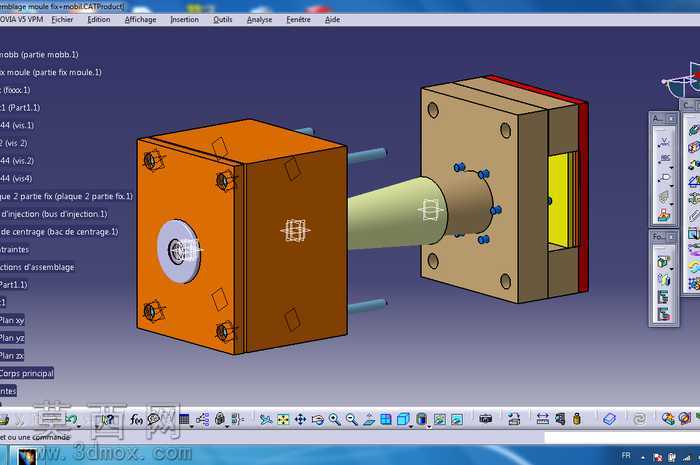Image resolution: width=700 pixels, height=465 pixels.
Task: Select tree item 'Plan xy'
Action: click(x=12, y=320)
